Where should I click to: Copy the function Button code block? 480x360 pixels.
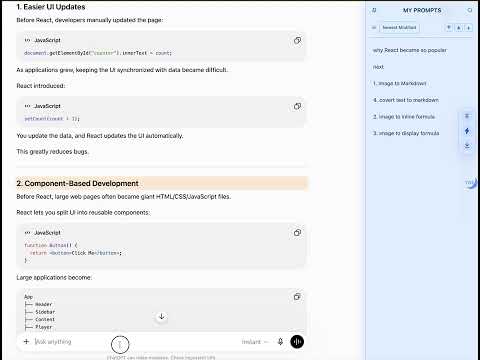coord(297,233)
